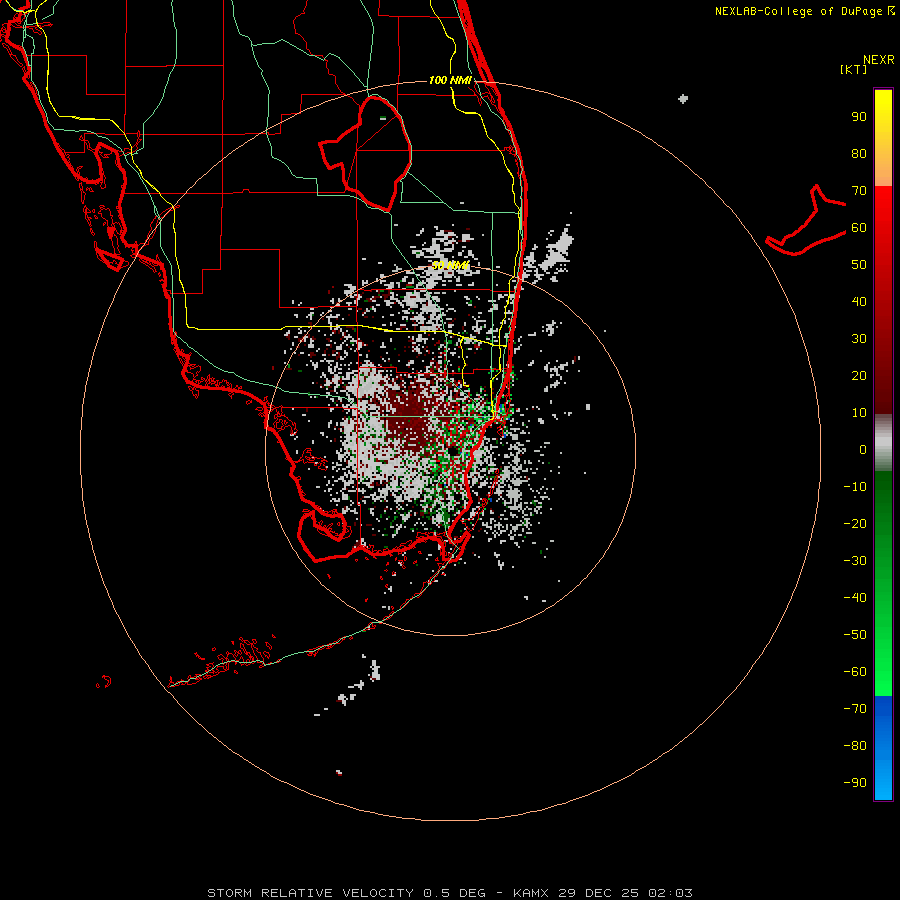The image size is (900, 900).
Task: Click the 30 value on velocity scale
Action: [859, 339]
